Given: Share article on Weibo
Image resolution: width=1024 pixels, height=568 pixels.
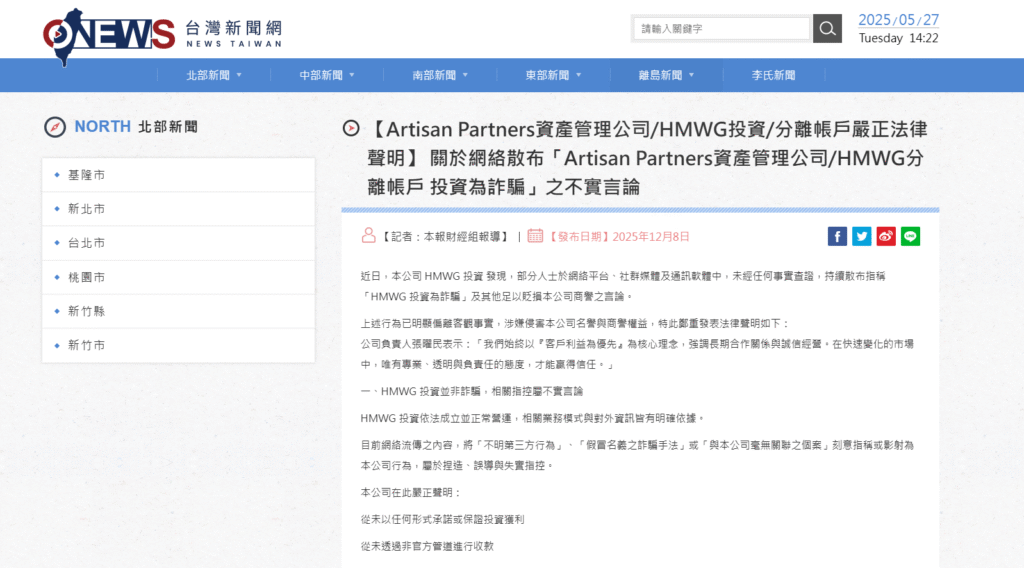Looking at the screenshot, I should (886, 236).
